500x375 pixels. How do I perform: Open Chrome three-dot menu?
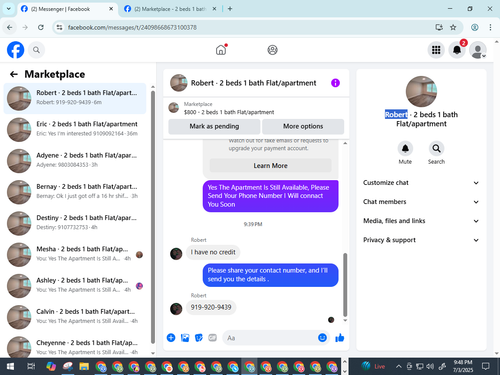(x=490, y=27)
